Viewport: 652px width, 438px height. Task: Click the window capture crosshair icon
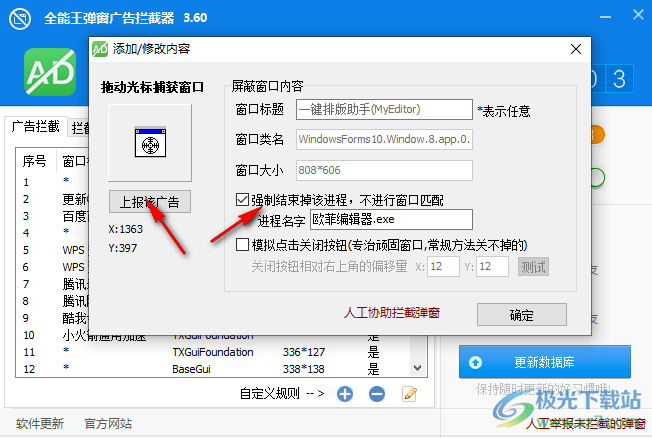click(150, 143)
